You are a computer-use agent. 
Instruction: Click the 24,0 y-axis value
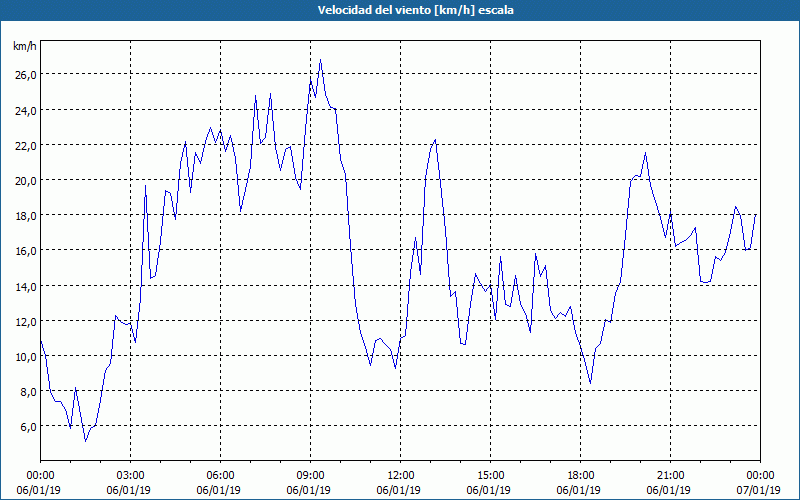tap(26, 110)
